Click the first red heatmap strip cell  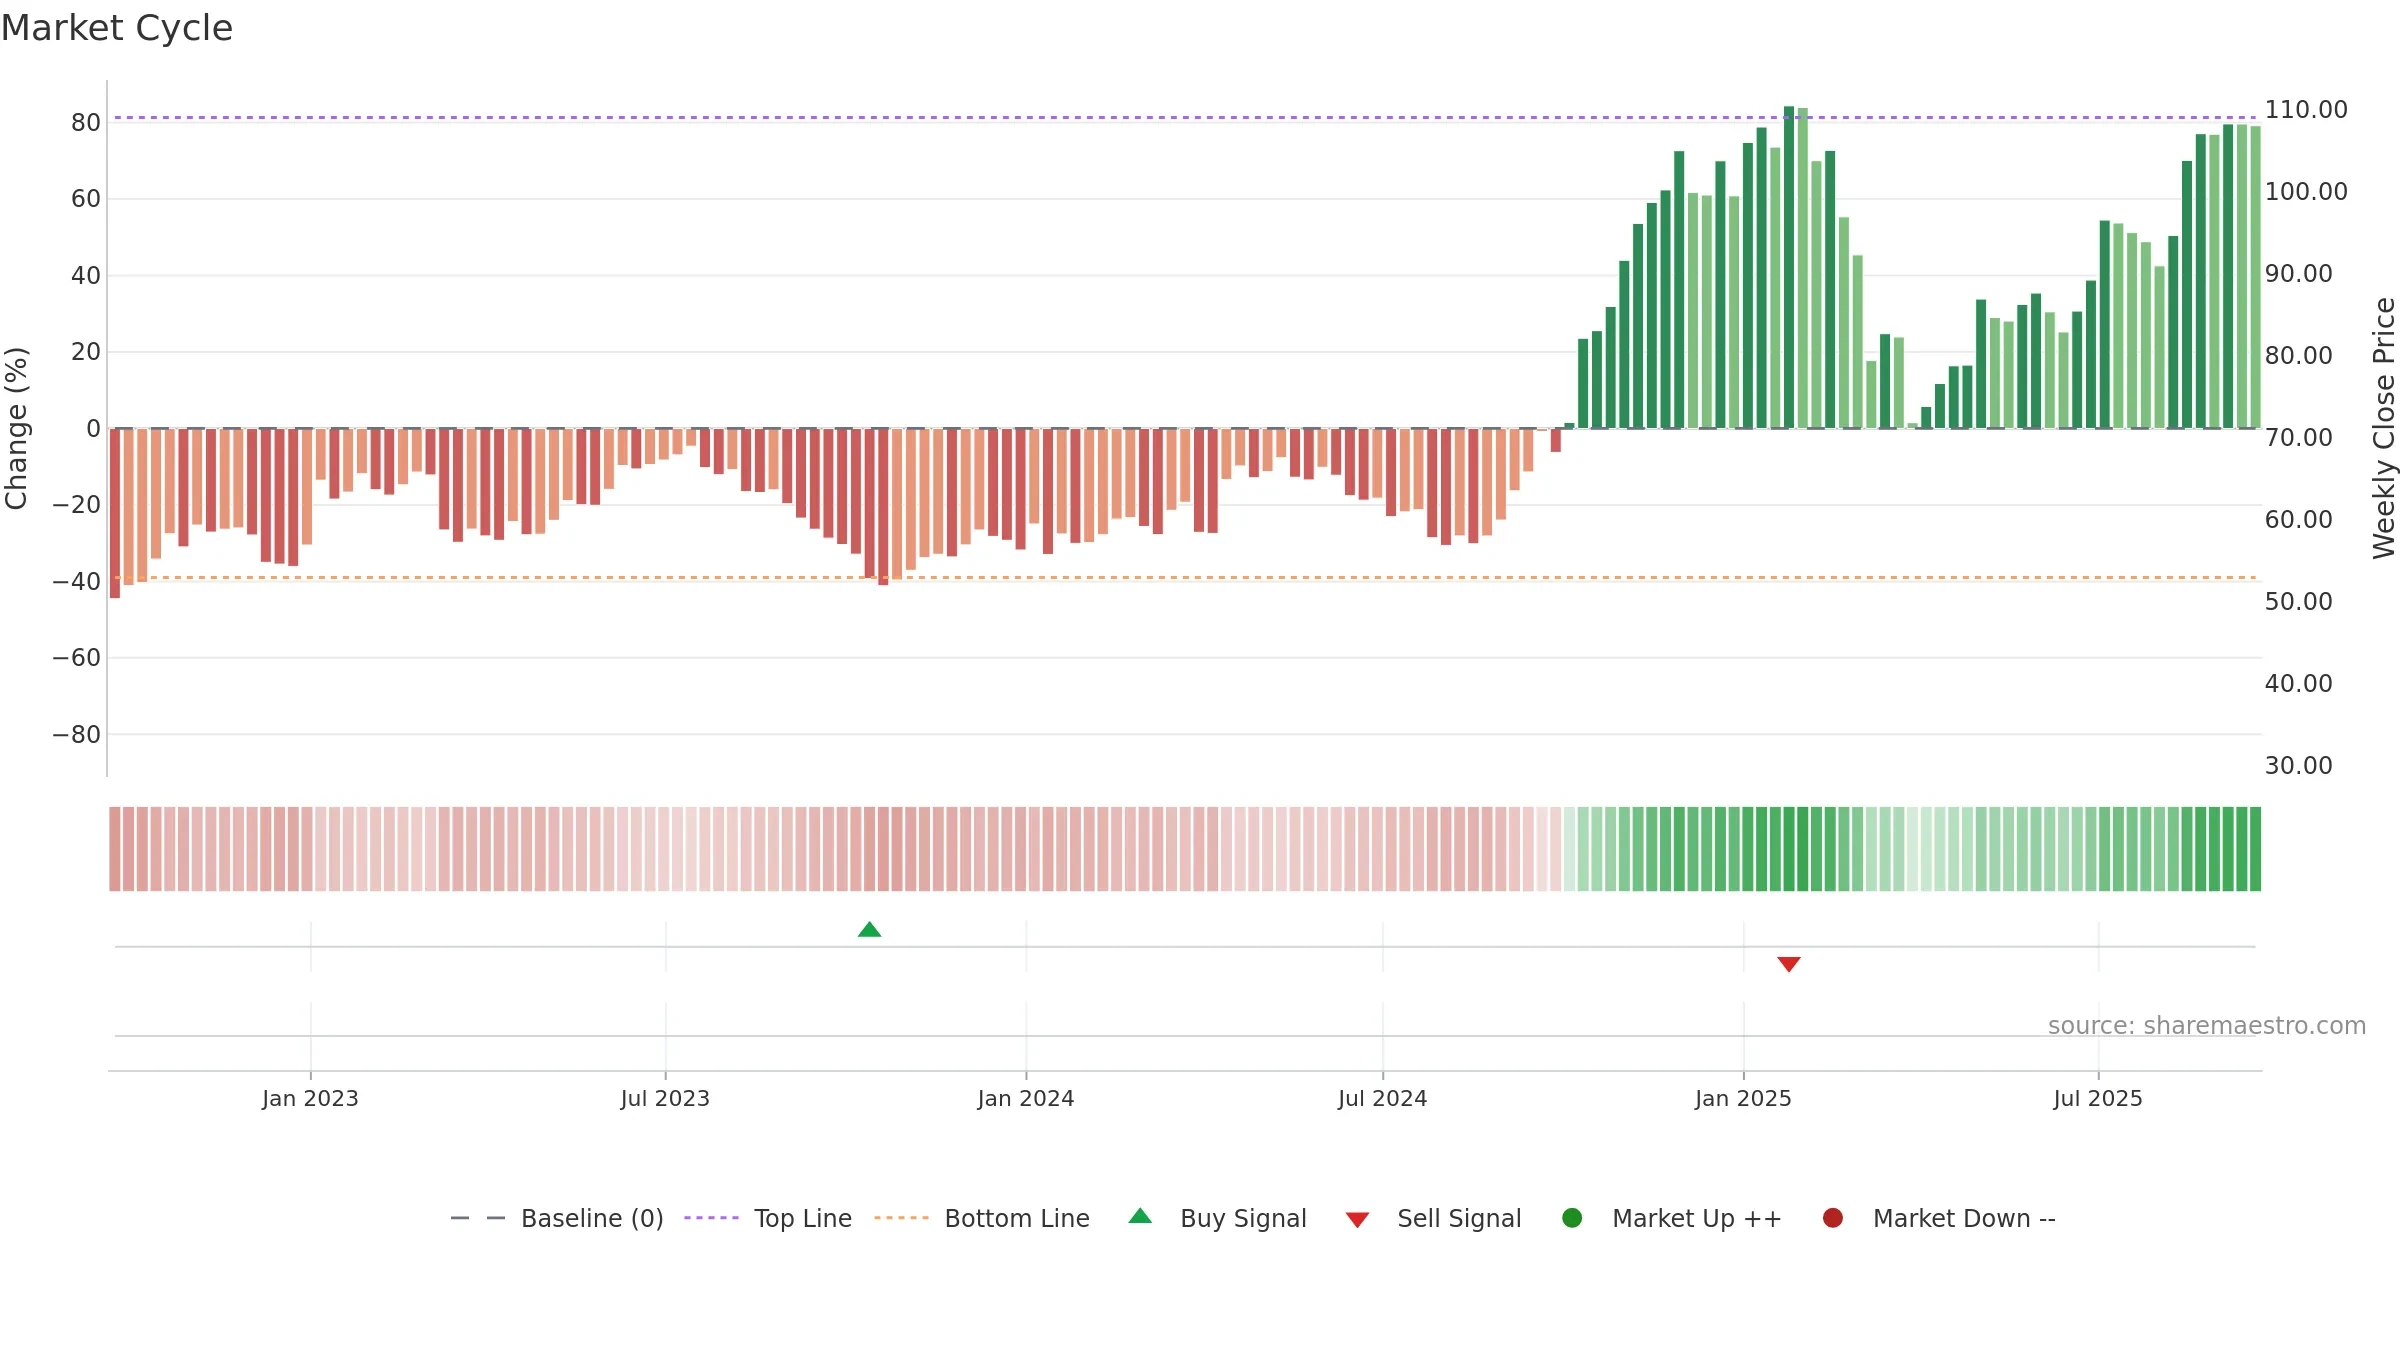115,849
